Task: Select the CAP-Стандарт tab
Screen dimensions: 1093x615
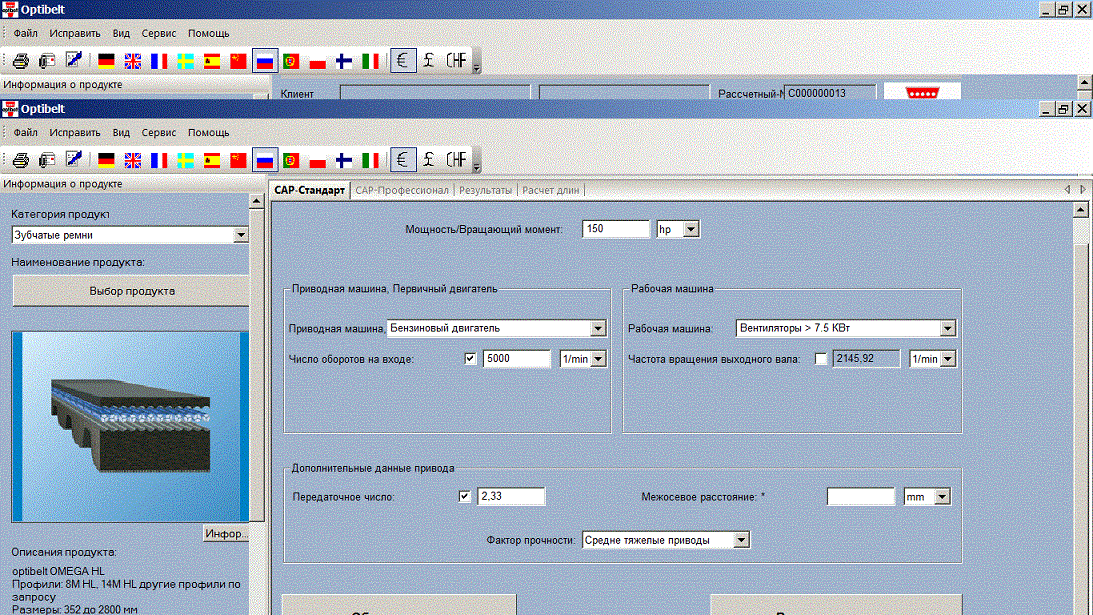Action: point(309,190)
